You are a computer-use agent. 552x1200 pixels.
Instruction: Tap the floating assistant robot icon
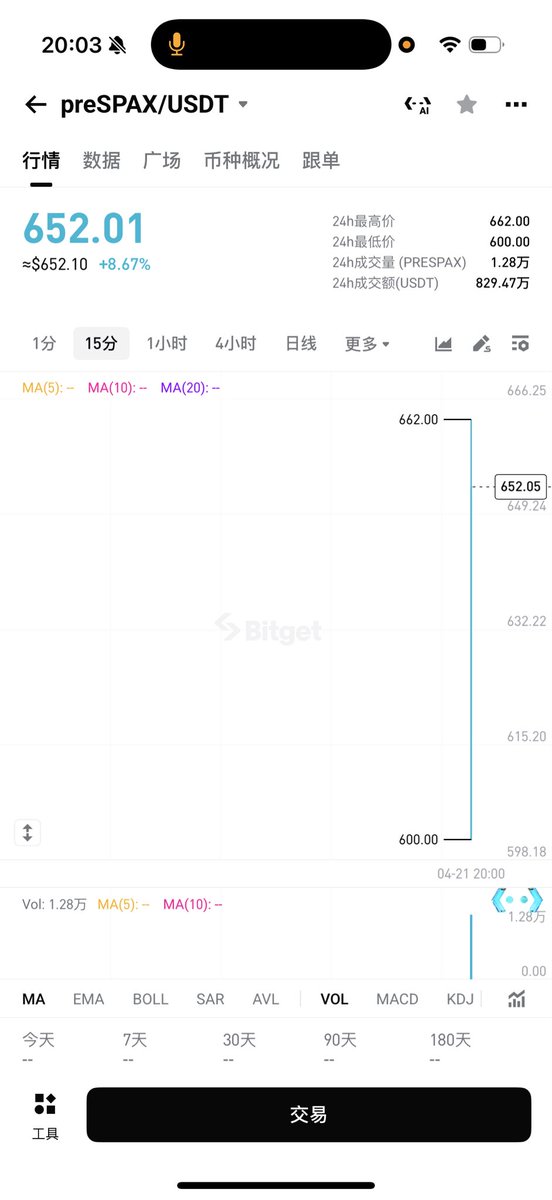tap(516, 900)
